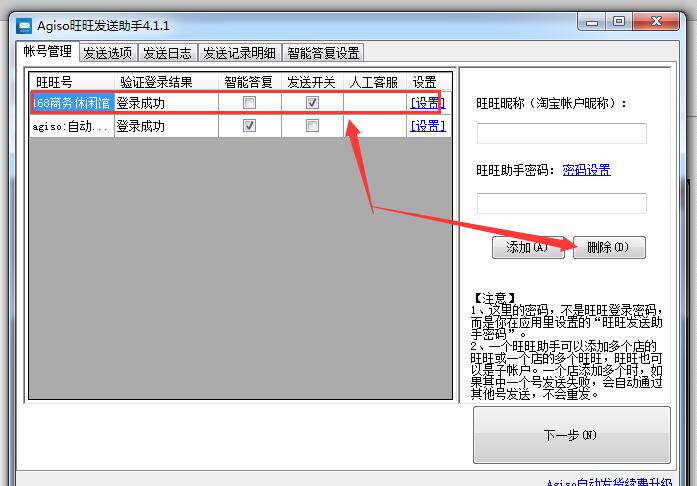Viewport: 697px width, 486px height.
Task: Focus the 旺旺助手密码 input field
Action: click(x=561, y=203)
